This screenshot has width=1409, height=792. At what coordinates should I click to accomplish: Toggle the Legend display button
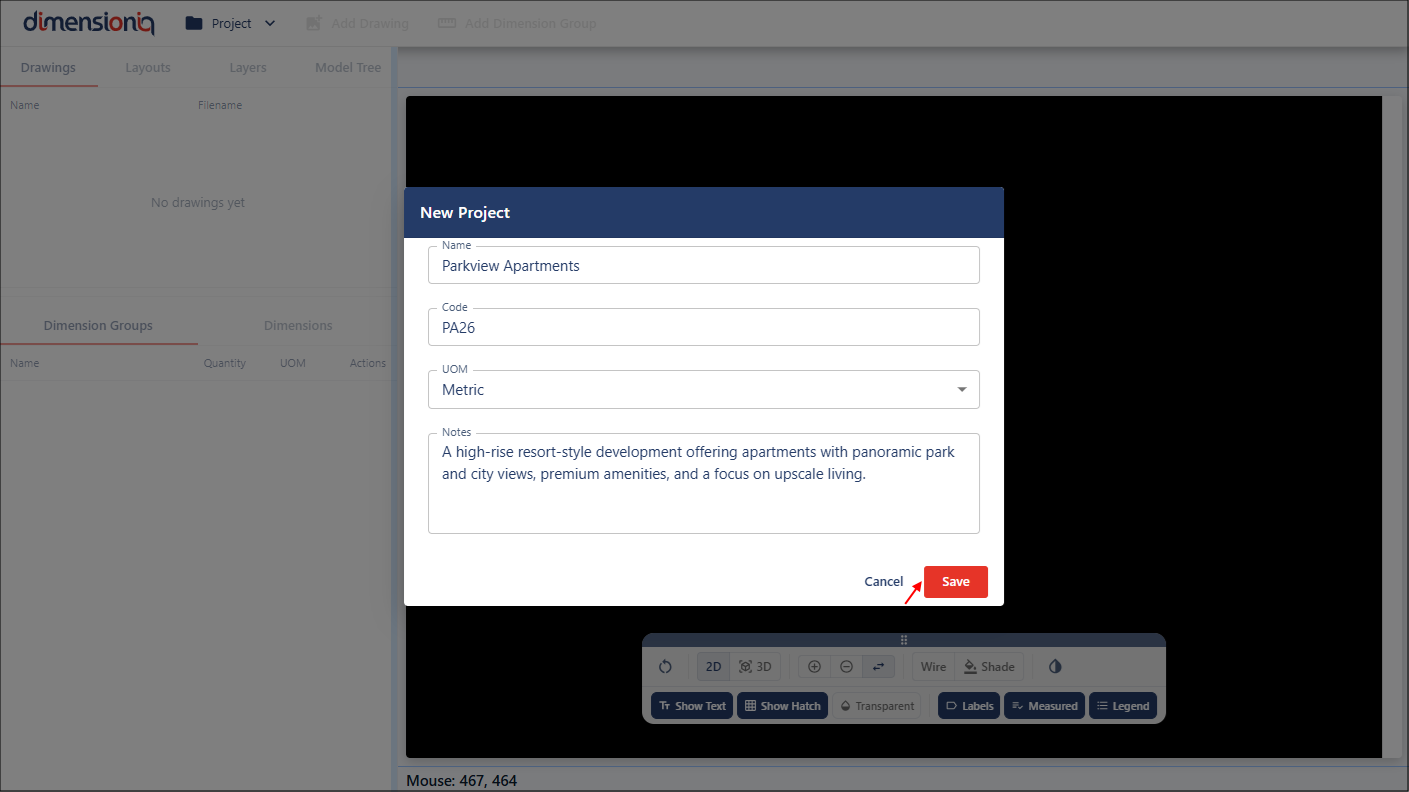[1122, 706]
